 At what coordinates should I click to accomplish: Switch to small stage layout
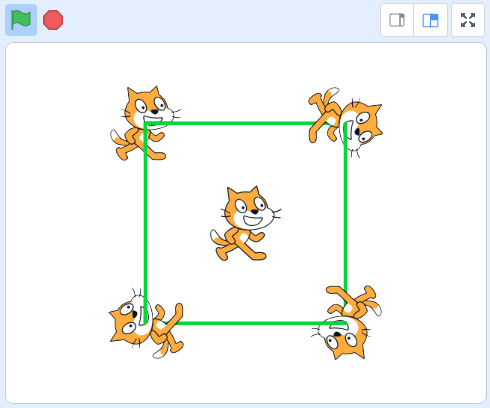pos(397,20)
